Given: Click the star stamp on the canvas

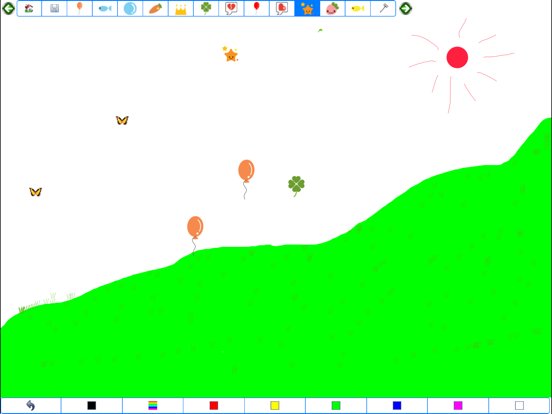Looking at the screenshot, I should coord(231,54).
